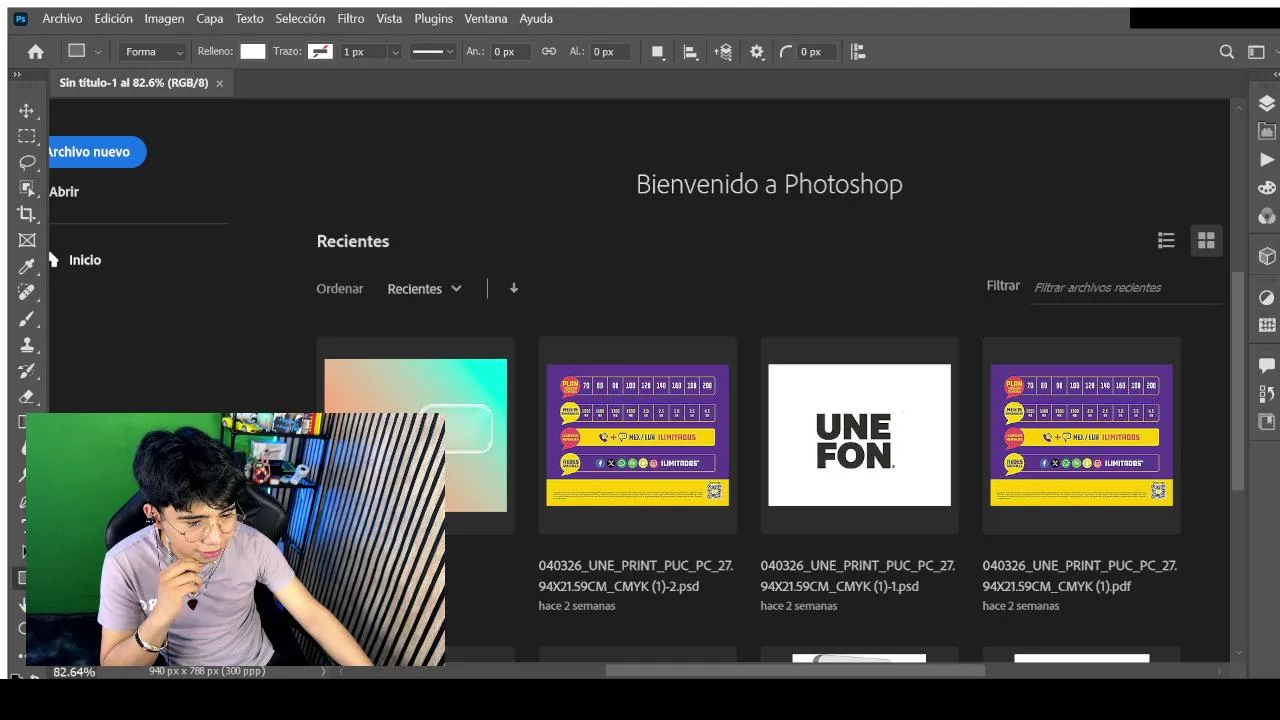Select the Eyedropper tool

click(x=27, y=266)
